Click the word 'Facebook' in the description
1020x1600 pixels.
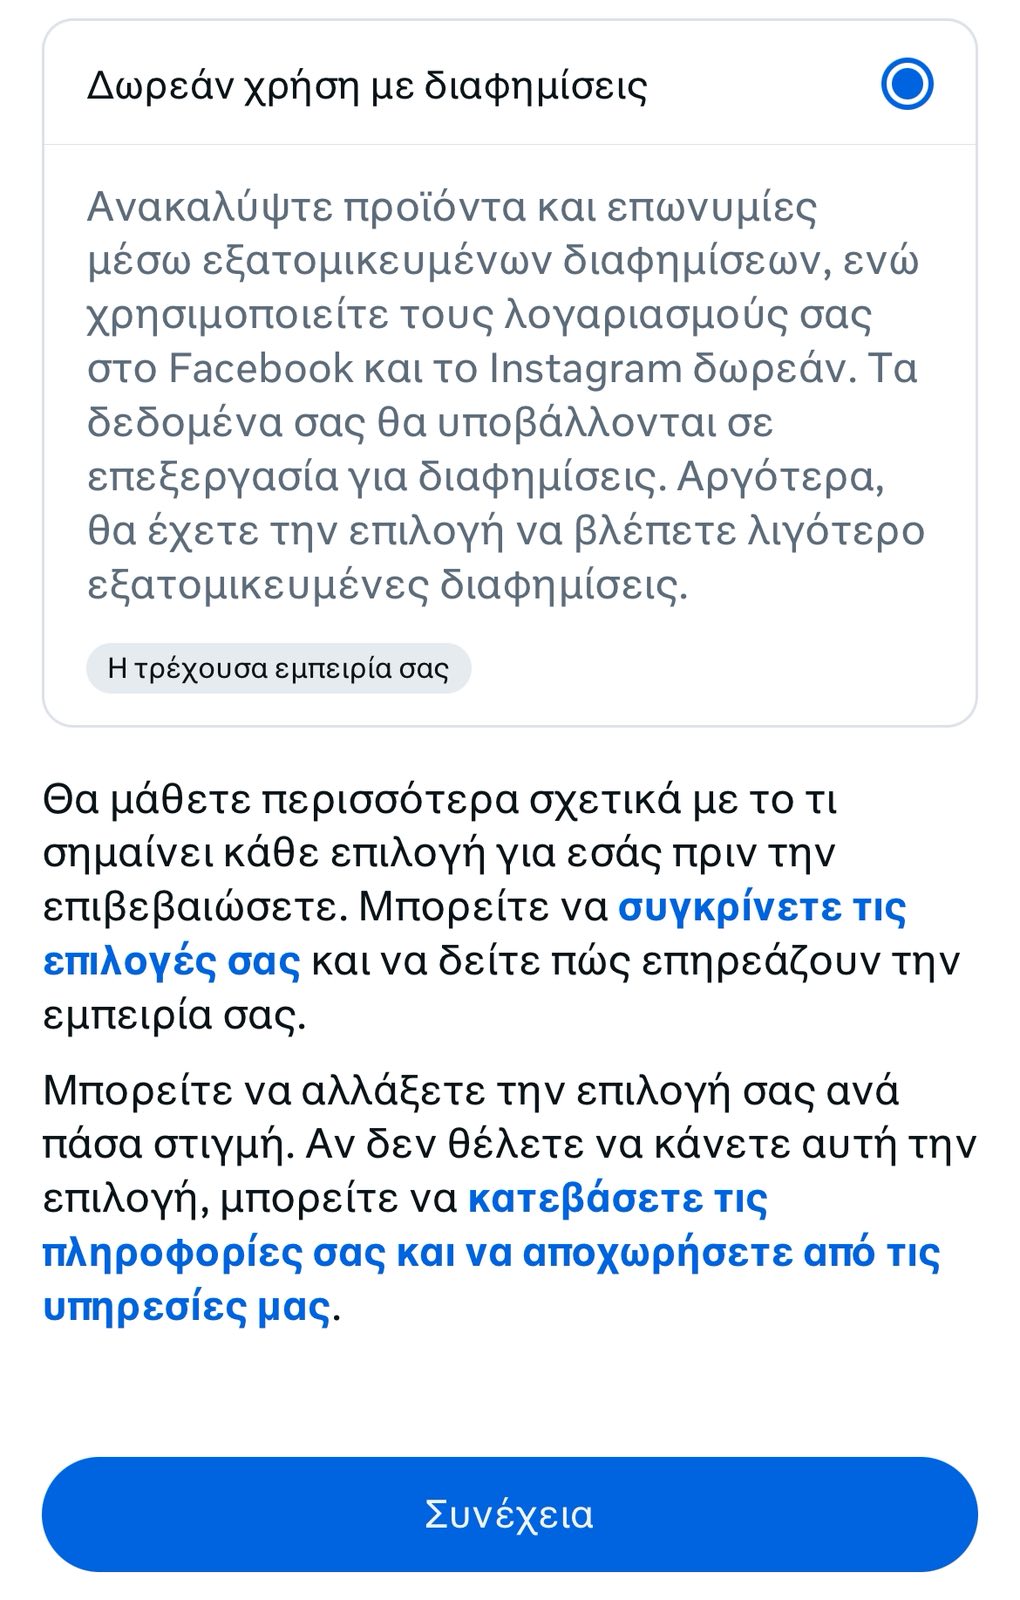tap(260, 368)
